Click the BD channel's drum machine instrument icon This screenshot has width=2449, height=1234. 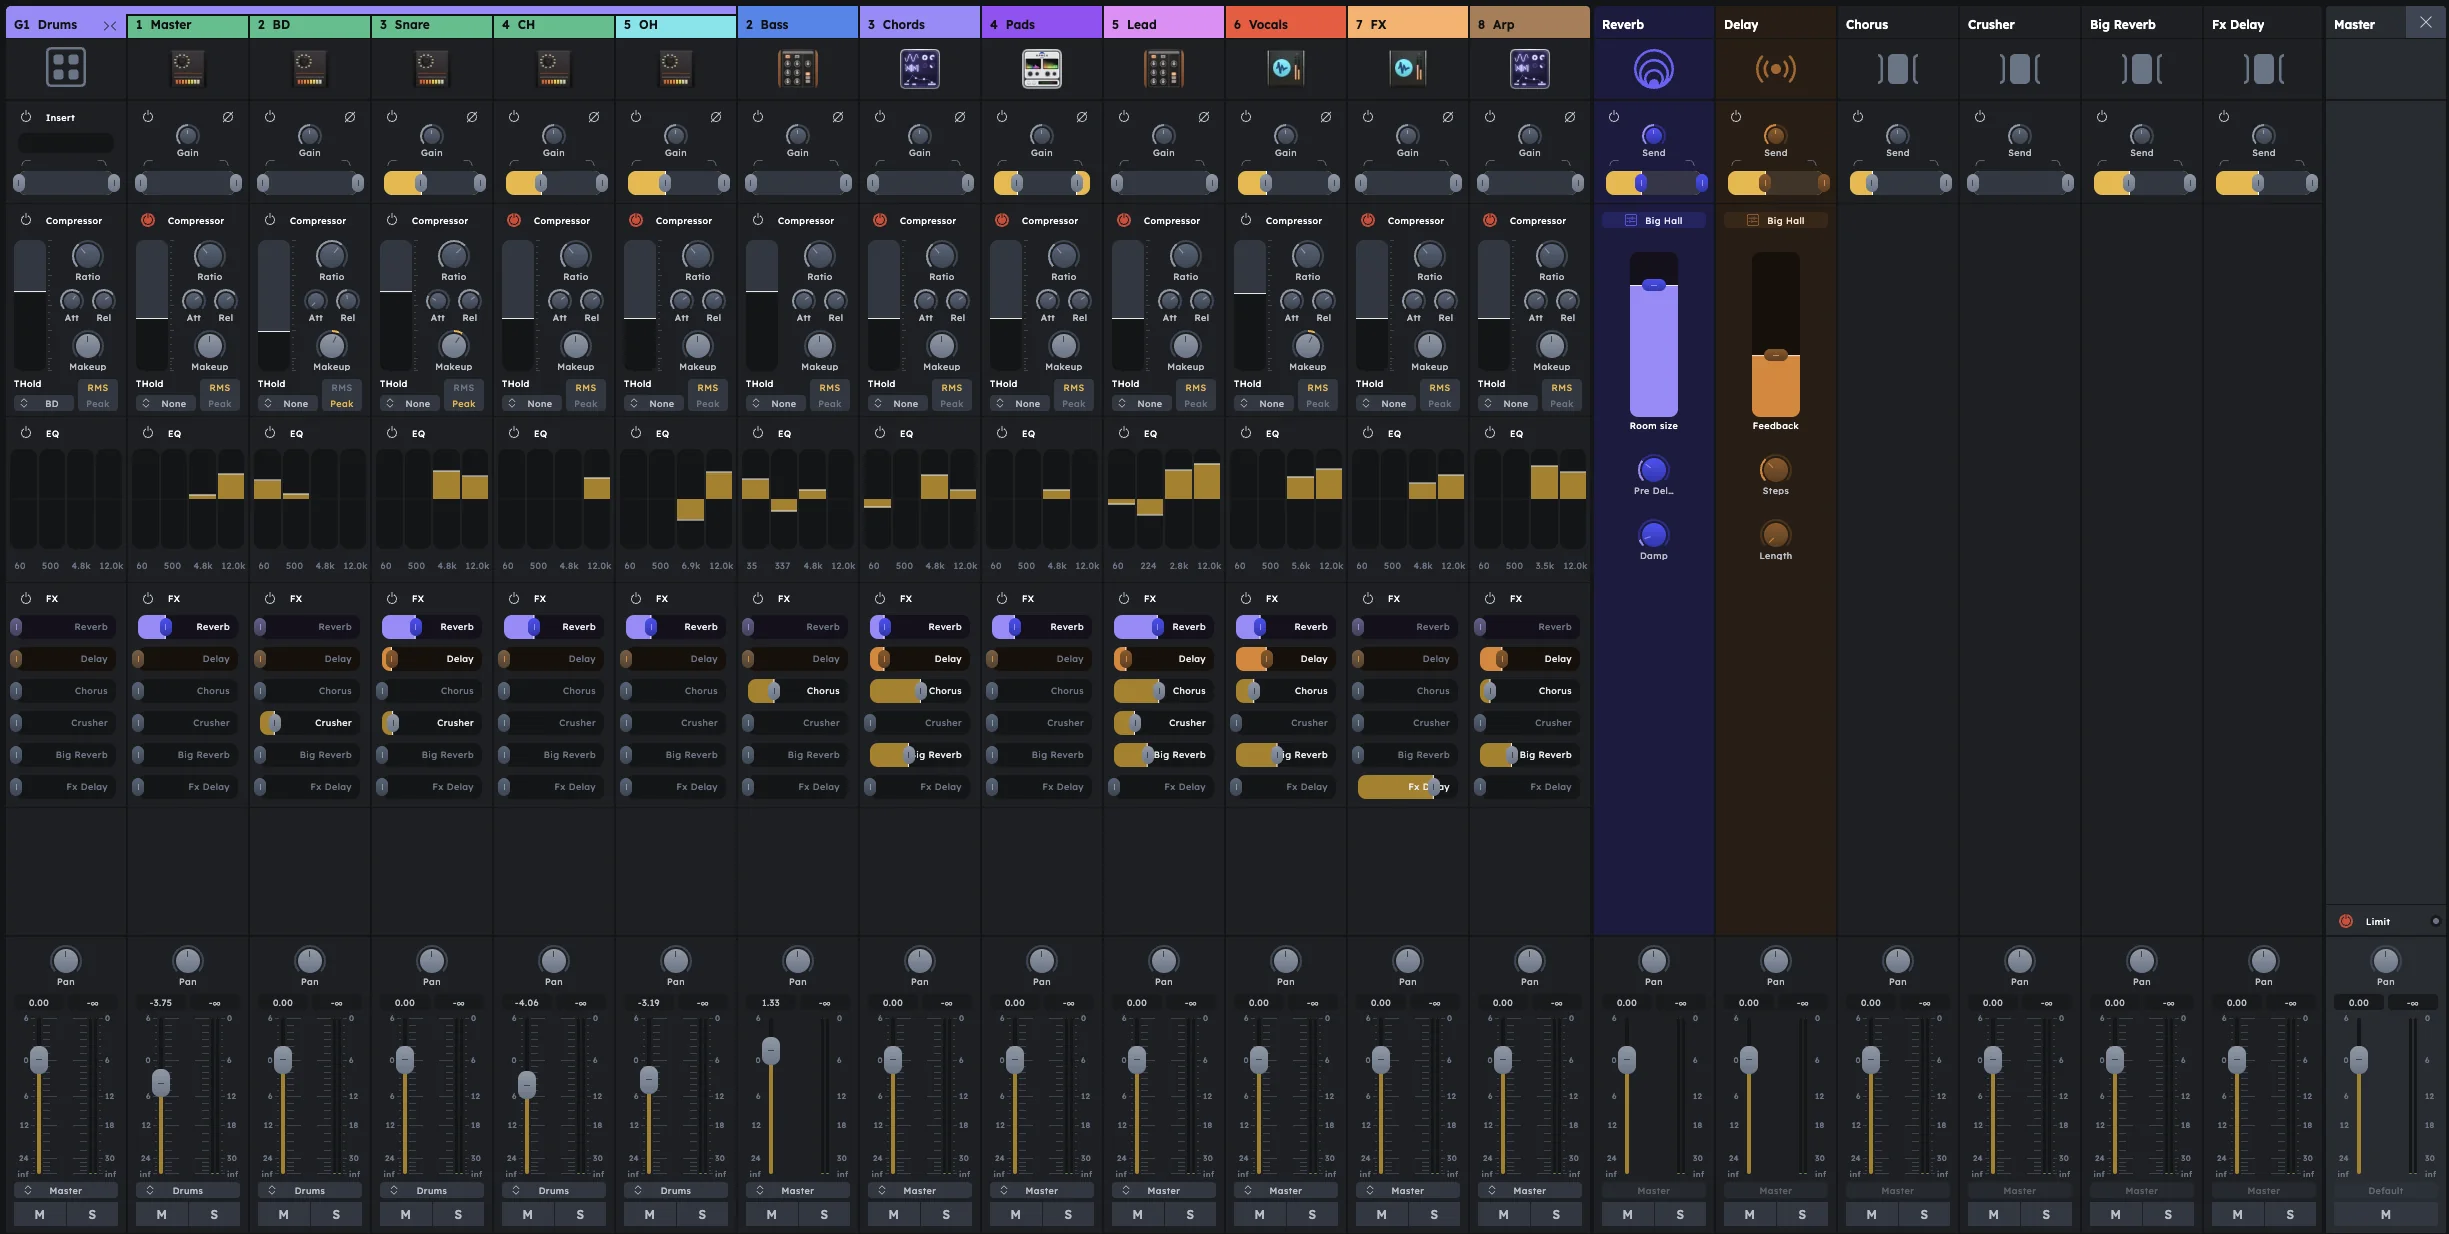click(x=308, y=68)
